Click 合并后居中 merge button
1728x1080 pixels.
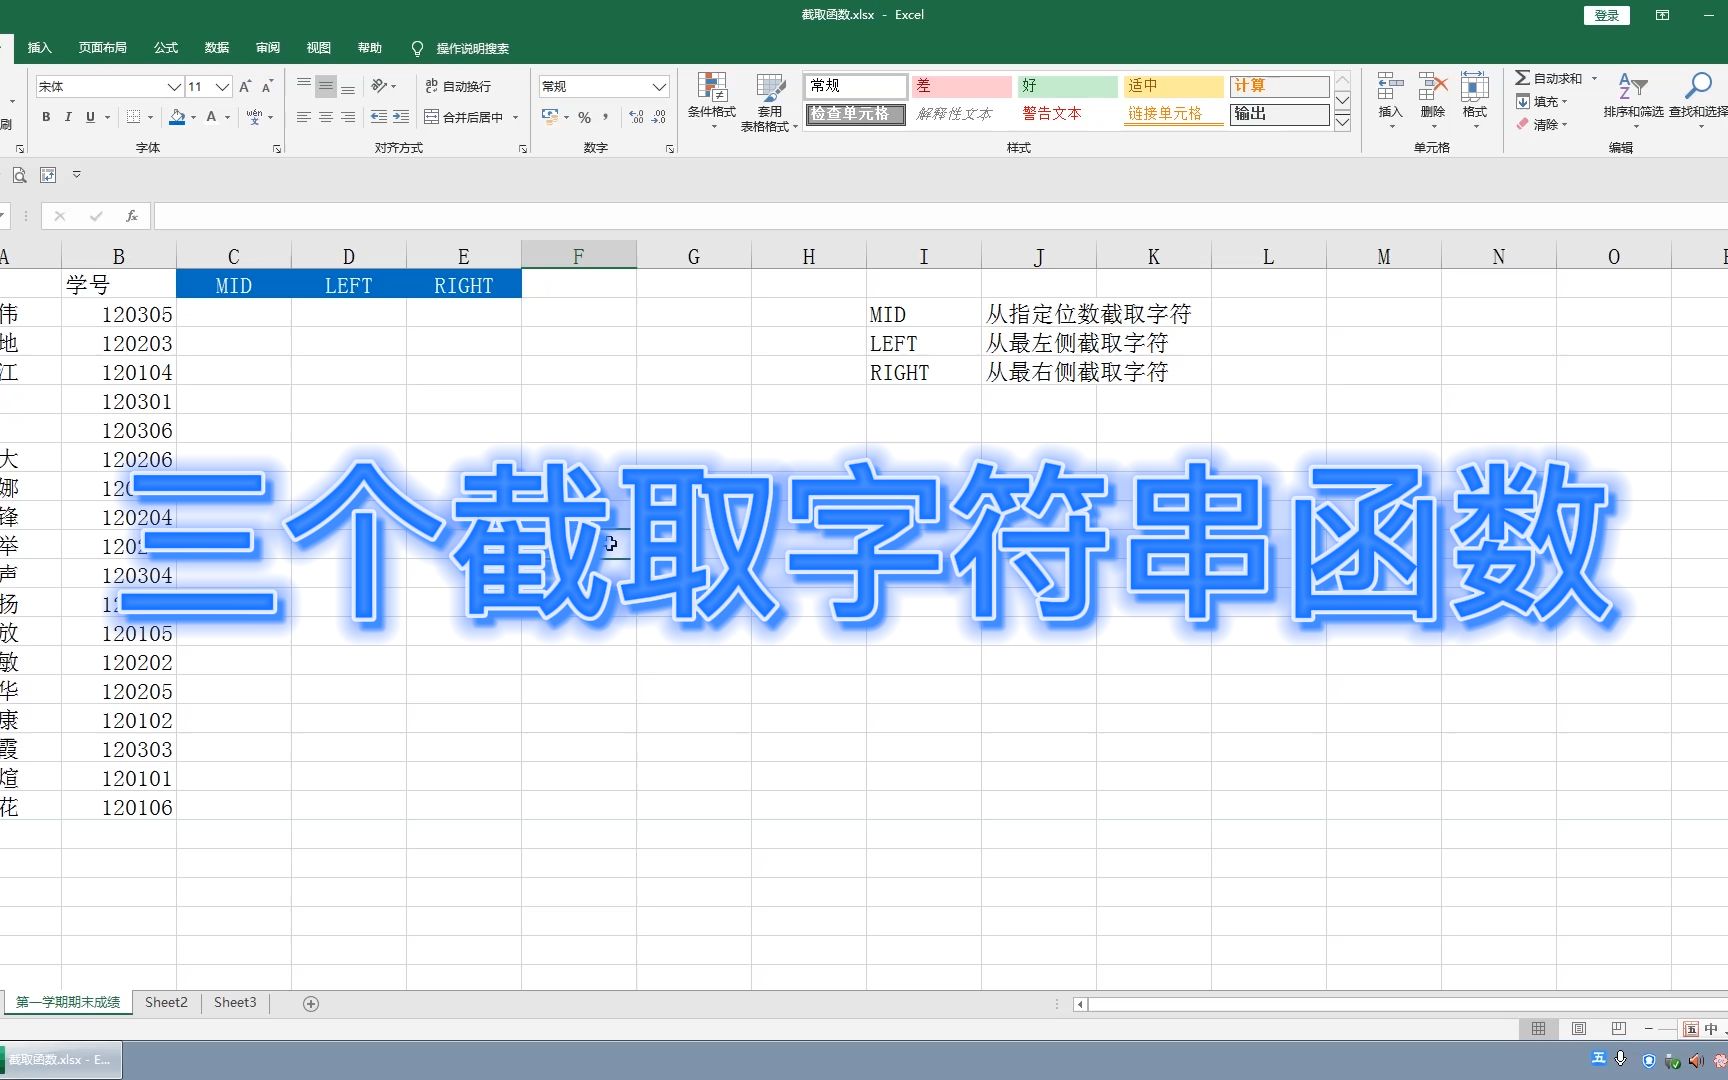tap(464, 117)
